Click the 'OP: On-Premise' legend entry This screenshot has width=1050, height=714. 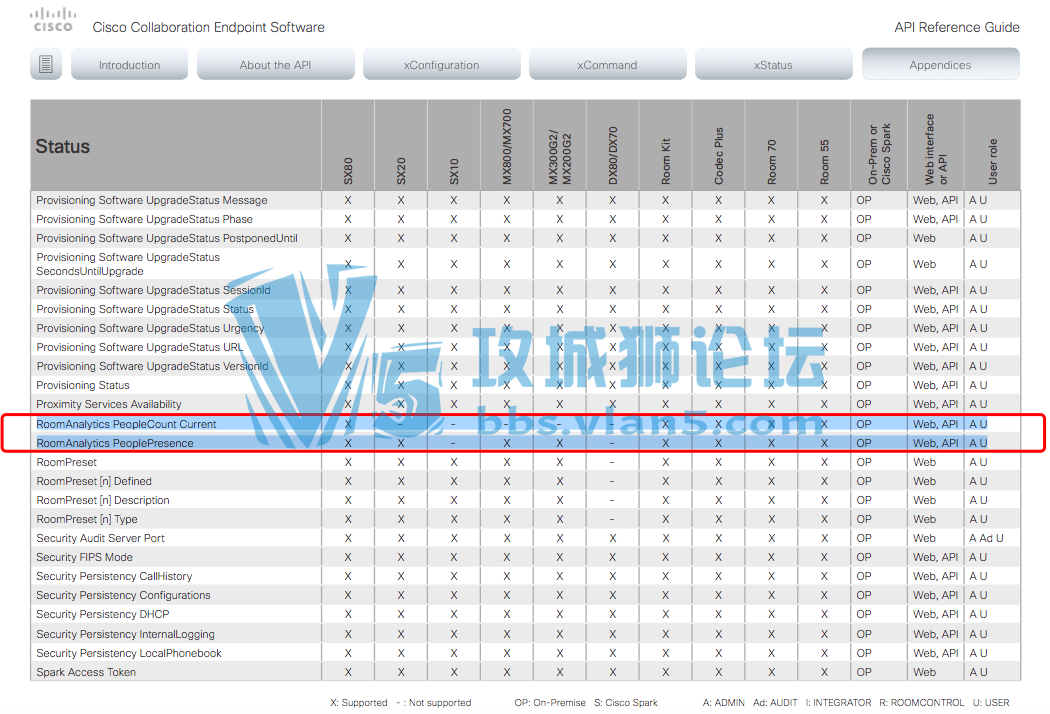pos(550,703)
